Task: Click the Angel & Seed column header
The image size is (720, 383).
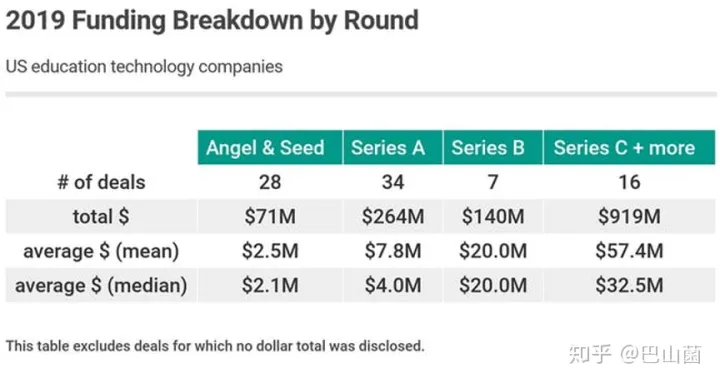Action: [x=270, y=147]
